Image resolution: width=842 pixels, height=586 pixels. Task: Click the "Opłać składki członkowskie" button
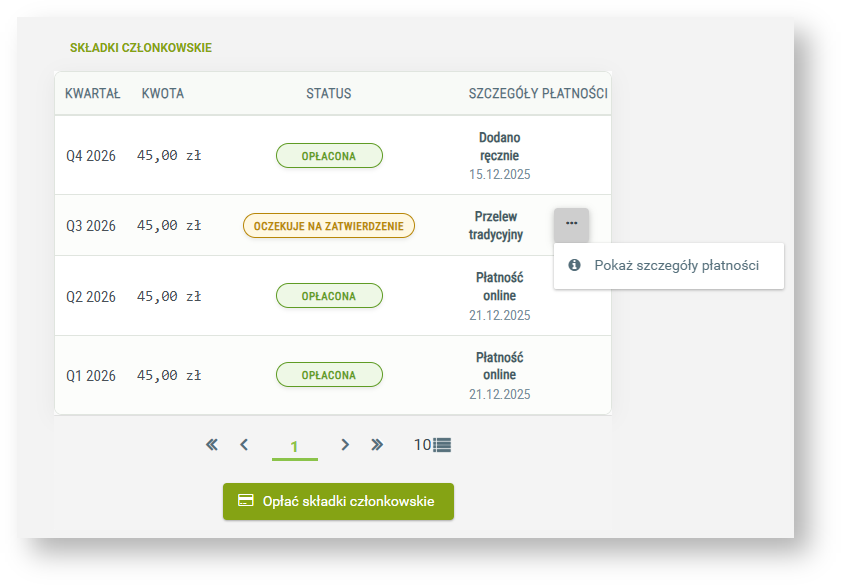click(x=338, y=501)
